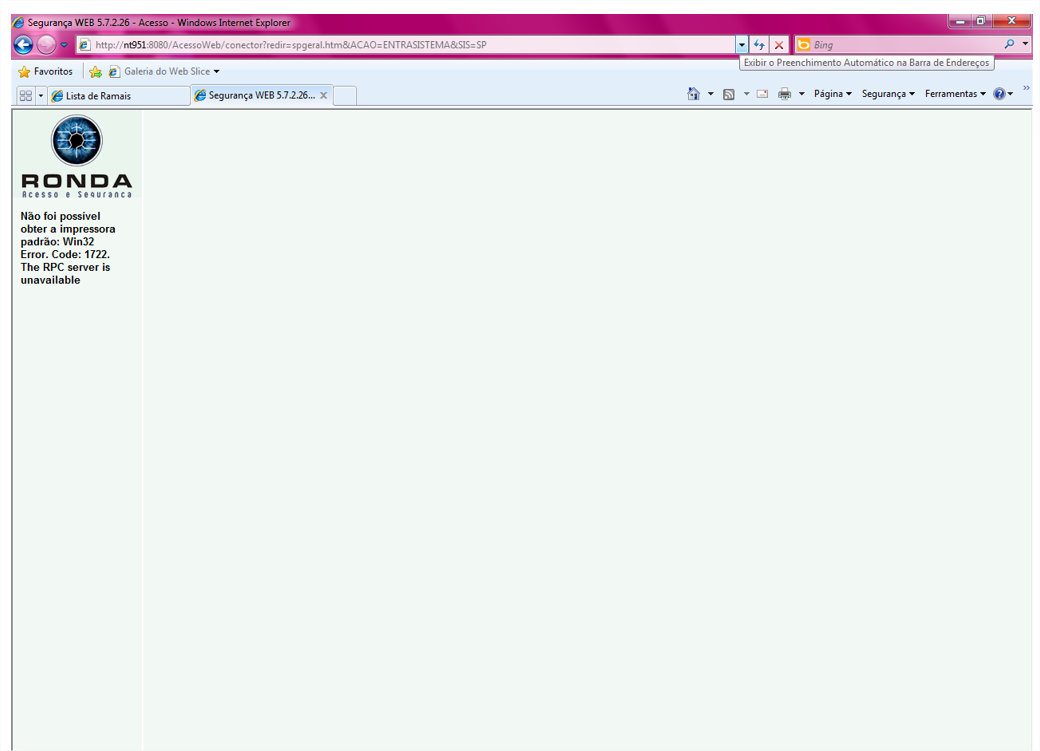Open search provider dropdown arrow
The height and width of the screenshot is (751, 1040).
click(x=1025, y=44)
